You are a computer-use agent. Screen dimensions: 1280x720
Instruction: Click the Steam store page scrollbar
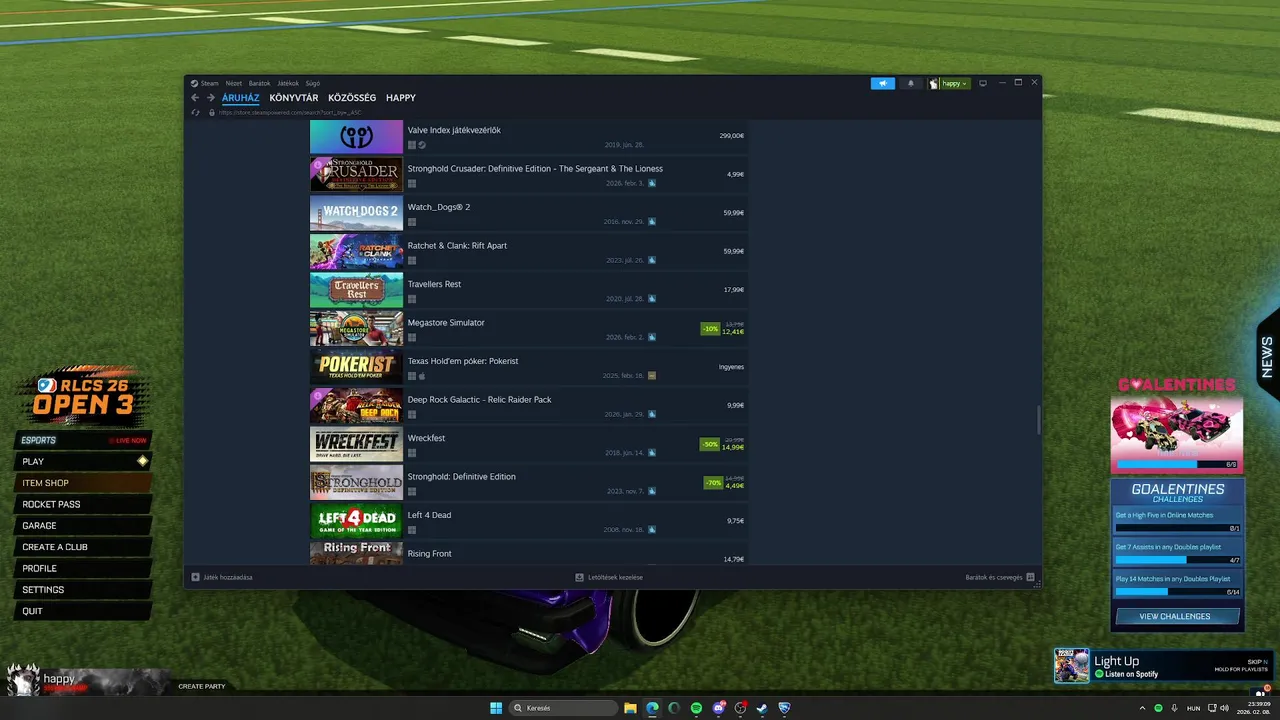1038,420
